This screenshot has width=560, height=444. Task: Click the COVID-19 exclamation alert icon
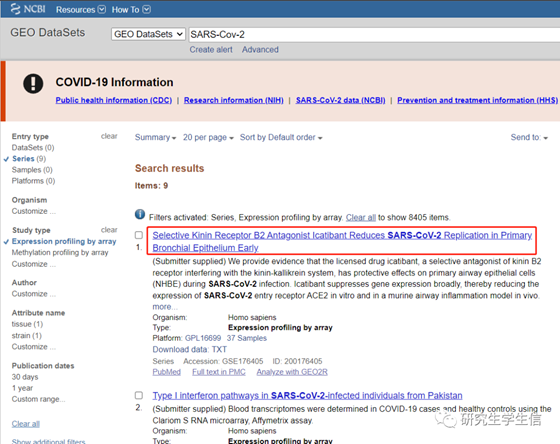[x=33, y=84]
